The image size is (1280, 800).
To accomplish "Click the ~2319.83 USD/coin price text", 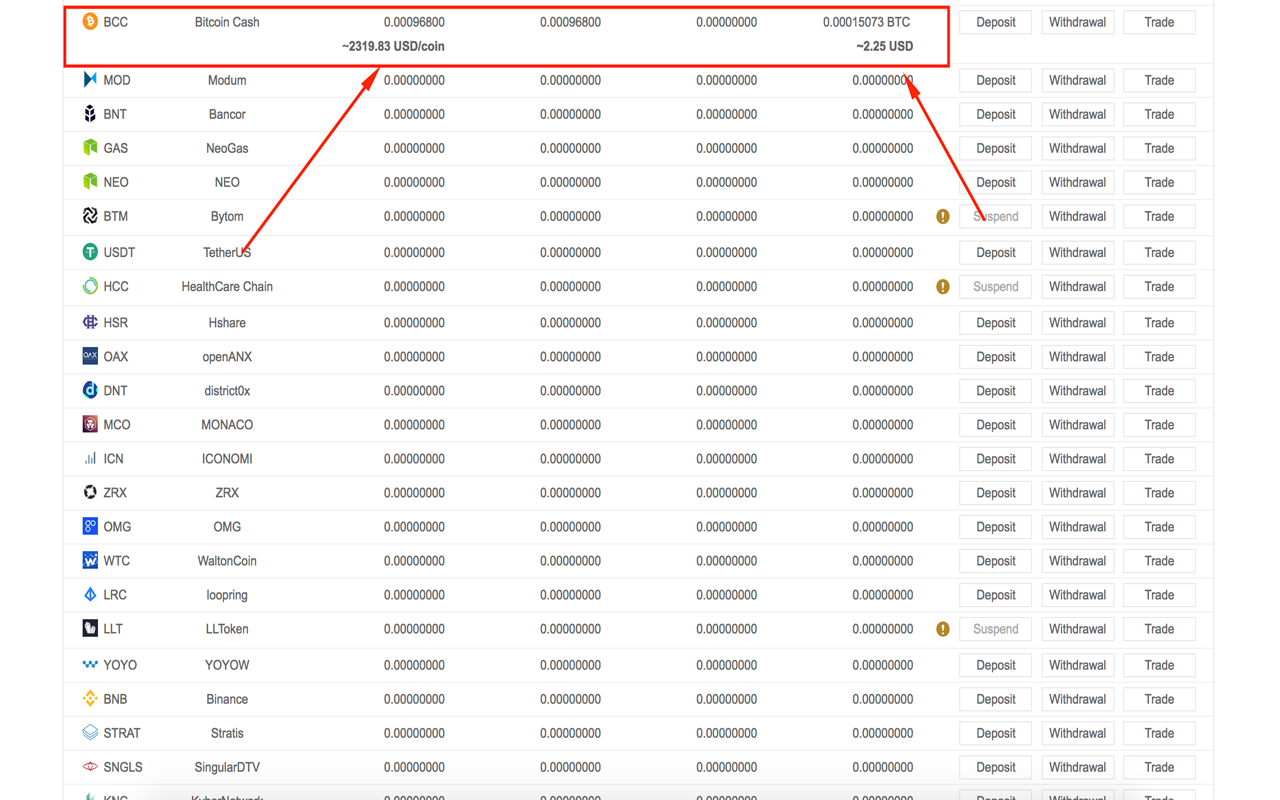I will 393,46.
